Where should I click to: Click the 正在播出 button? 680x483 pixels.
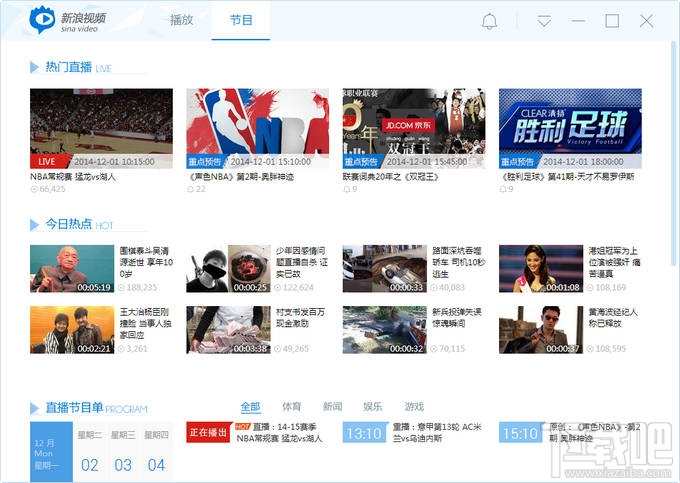pos(208,432)
